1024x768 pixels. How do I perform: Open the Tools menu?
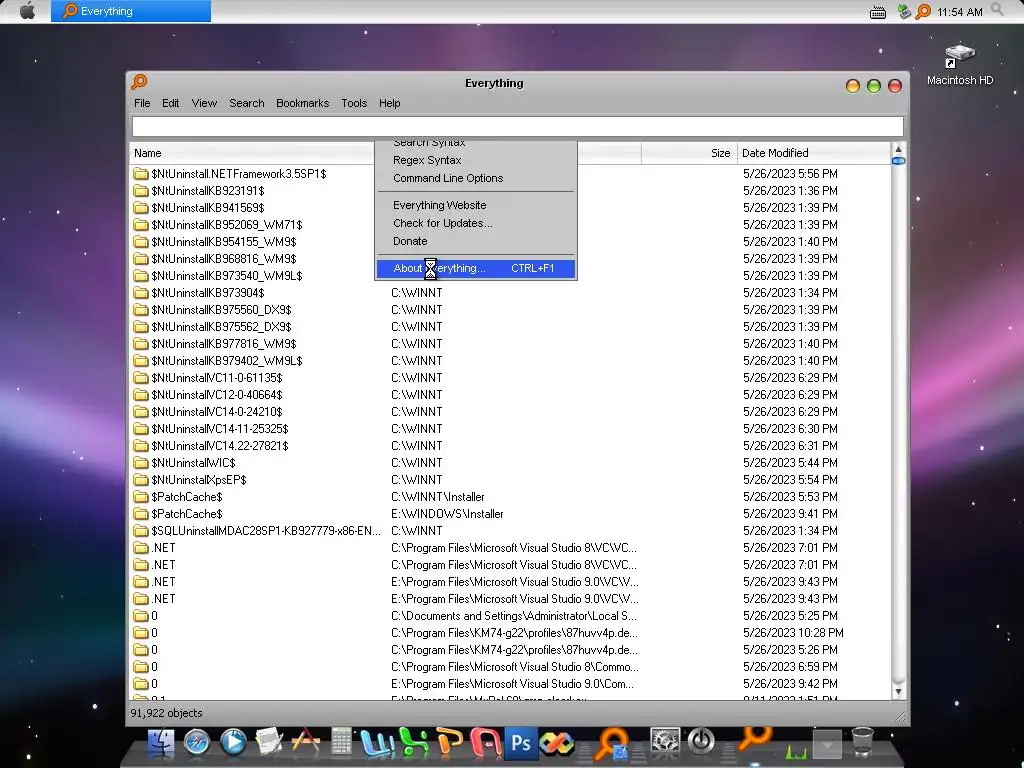(354, 103)
